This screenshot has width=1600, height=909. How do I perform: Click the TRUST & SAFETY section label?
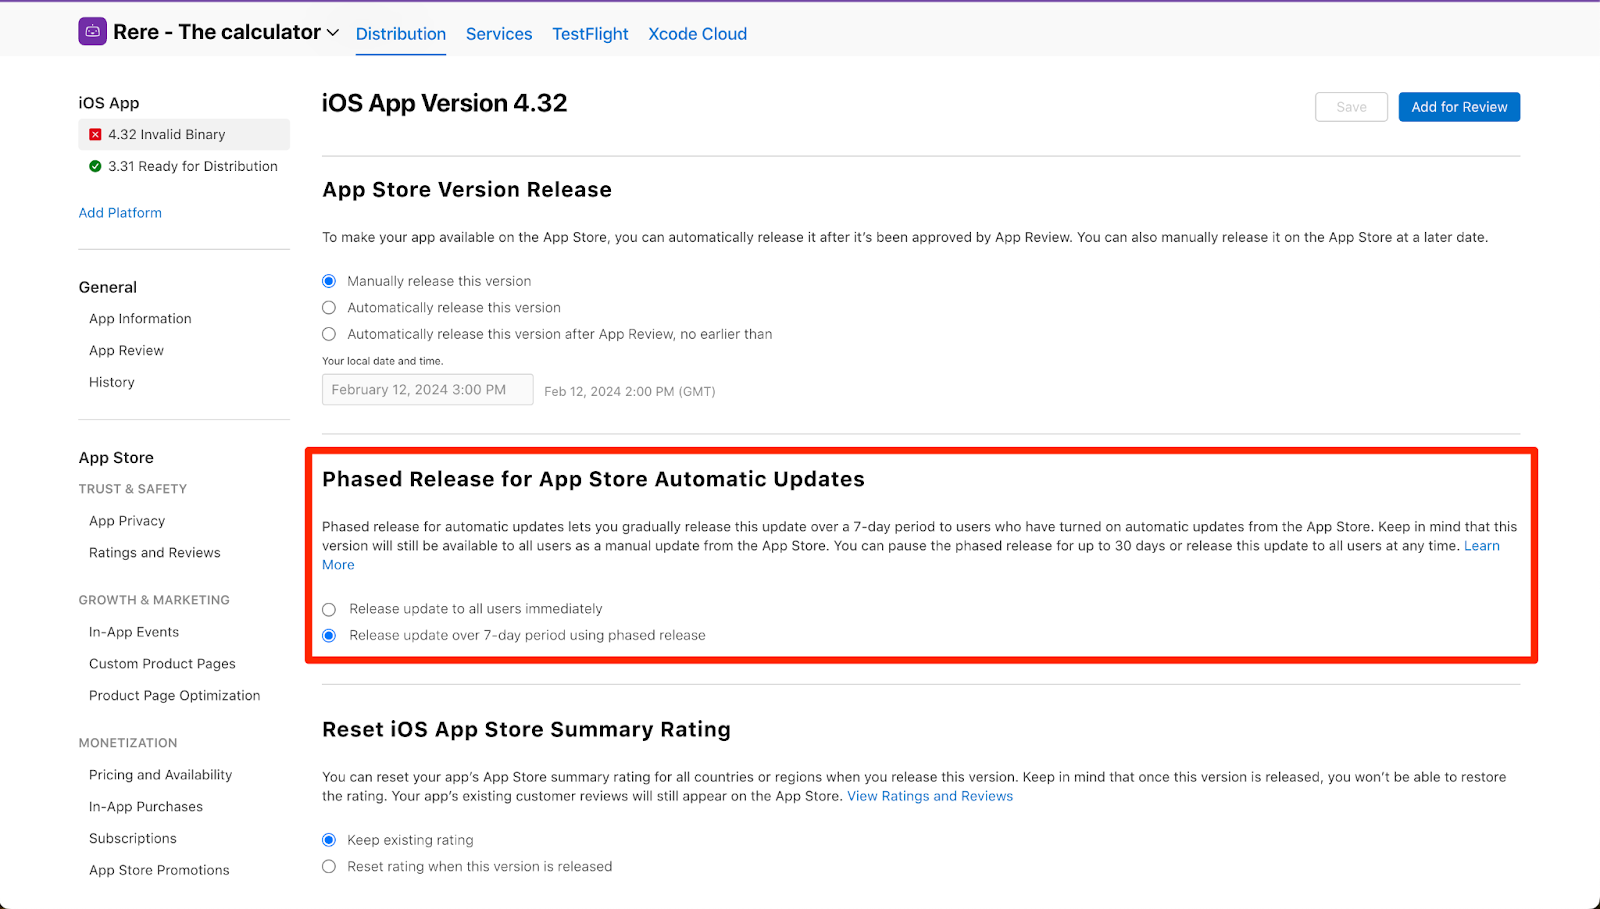(133, 489)
